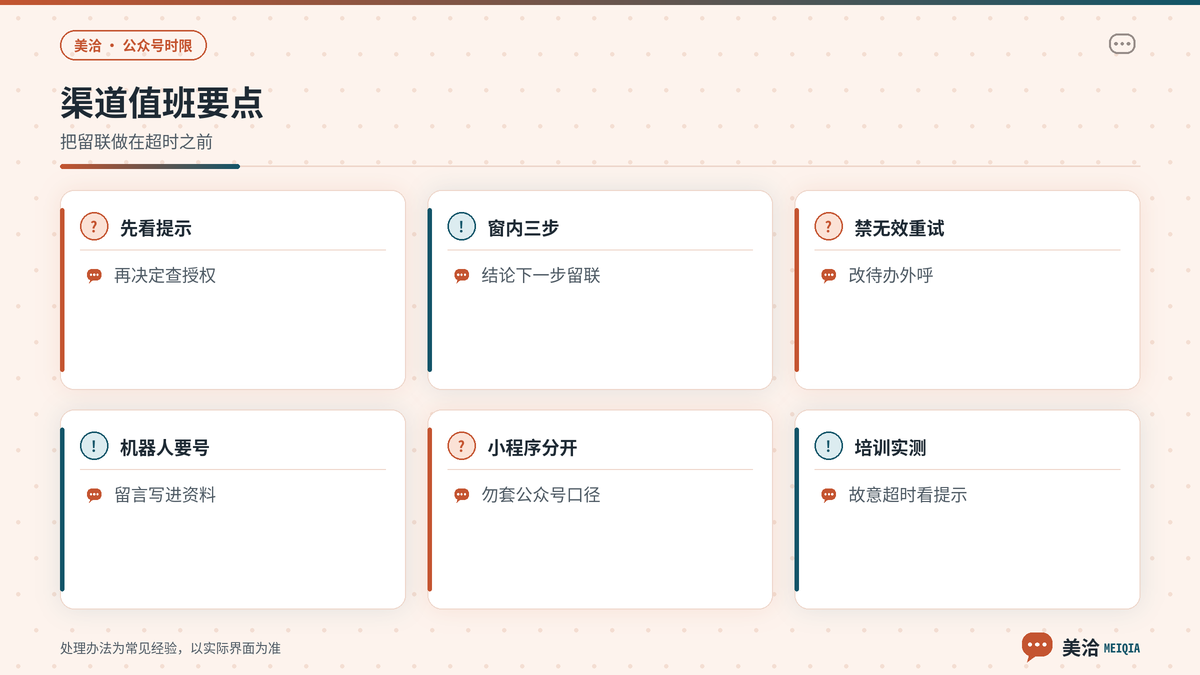Viewport: 1200px width, 675px height.
Task: Click the speech bubble bullet before 故意超时看提示
Action: 828,495
